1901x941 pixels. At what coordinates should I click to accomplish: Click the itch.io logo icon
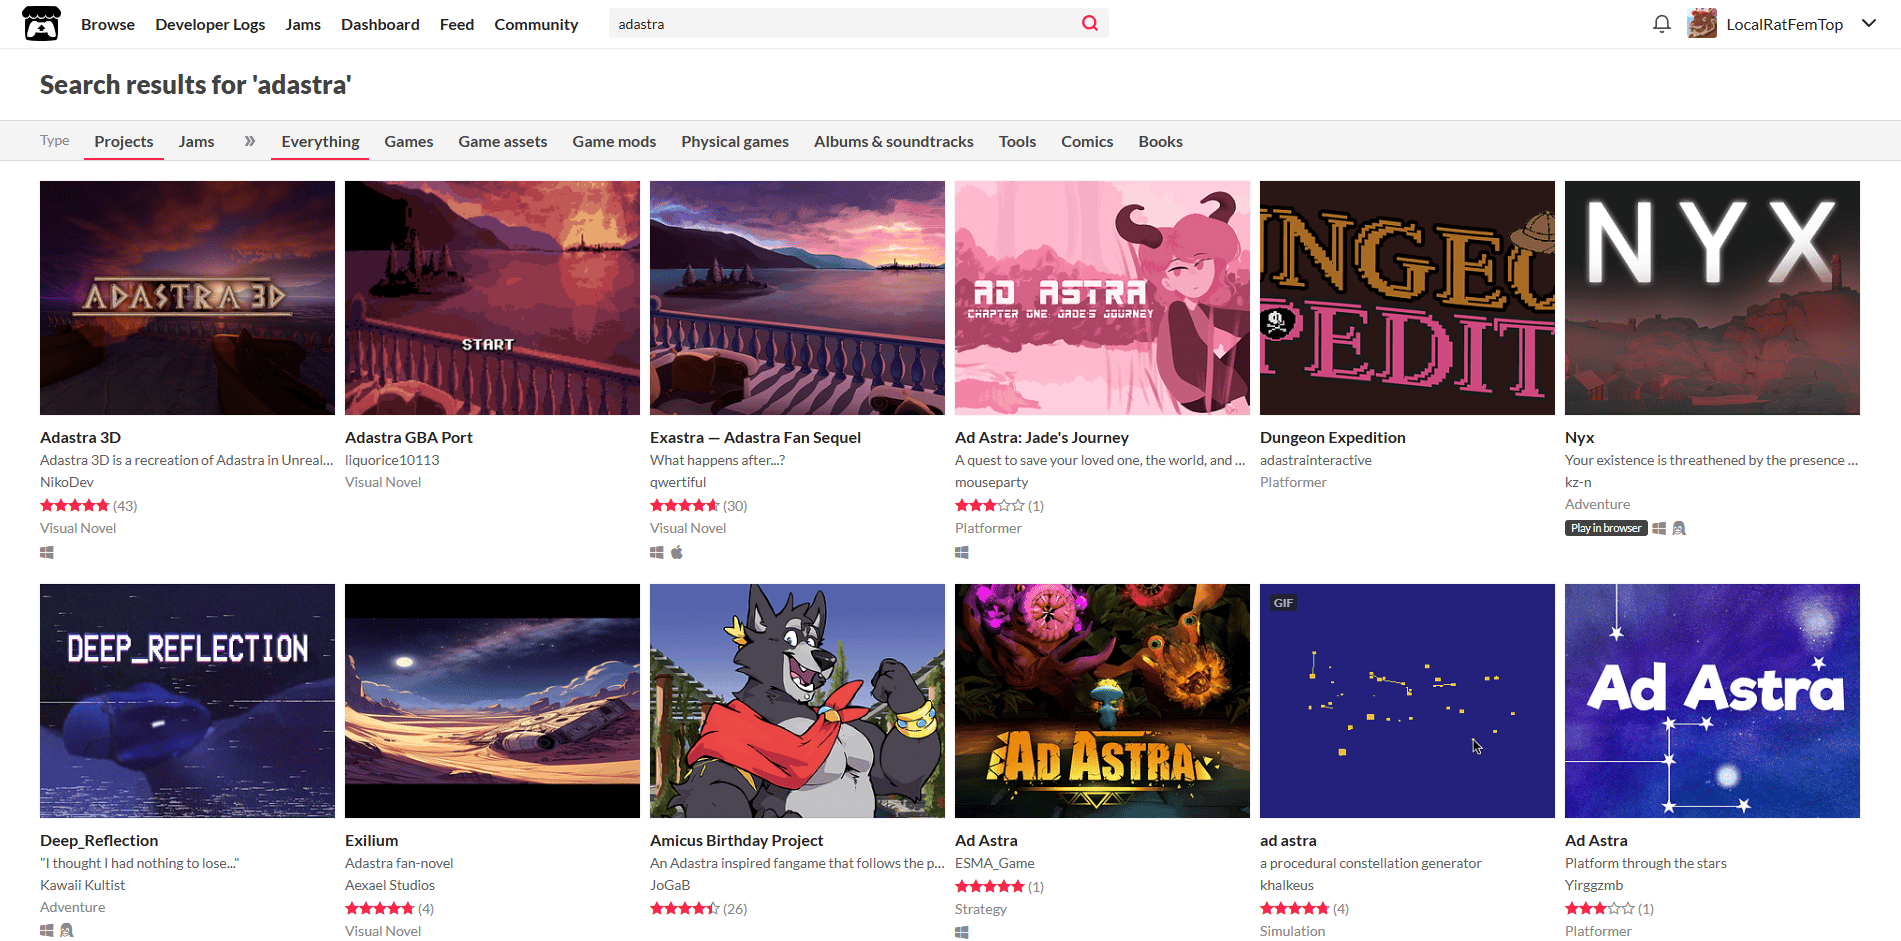41,24
